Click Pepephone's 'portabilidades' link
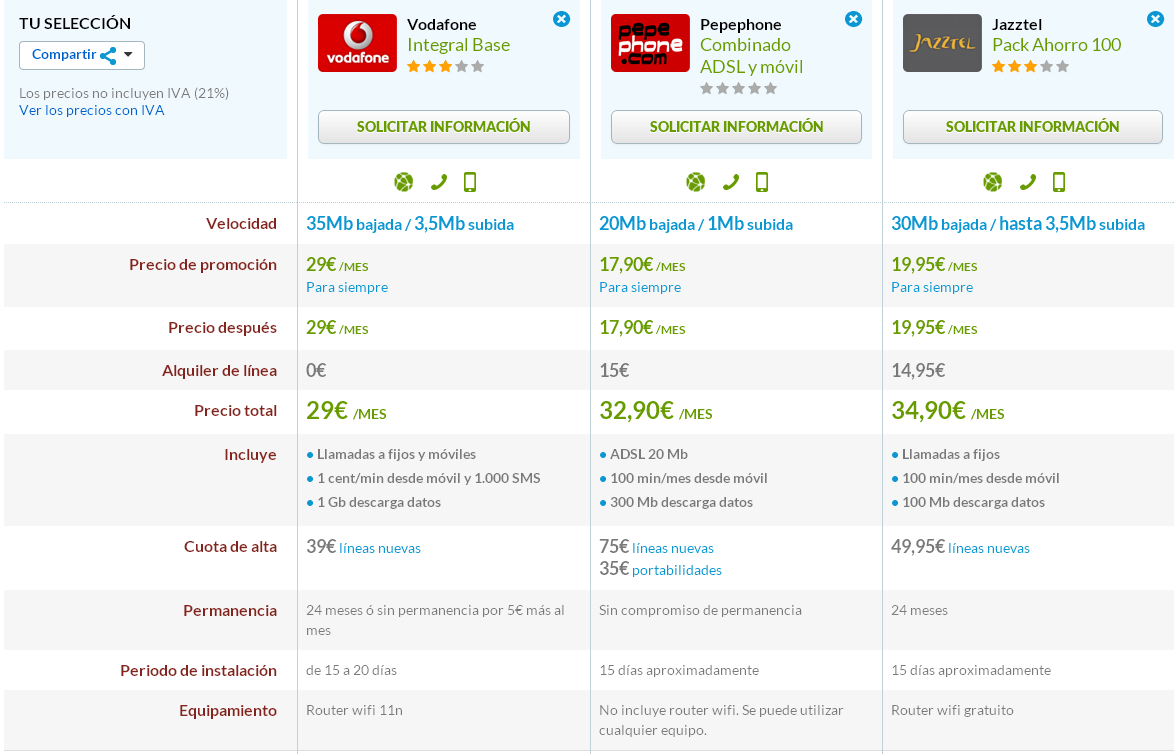Image resolution: width=1174 pixels, height=754 pixels. coord(677,570)
